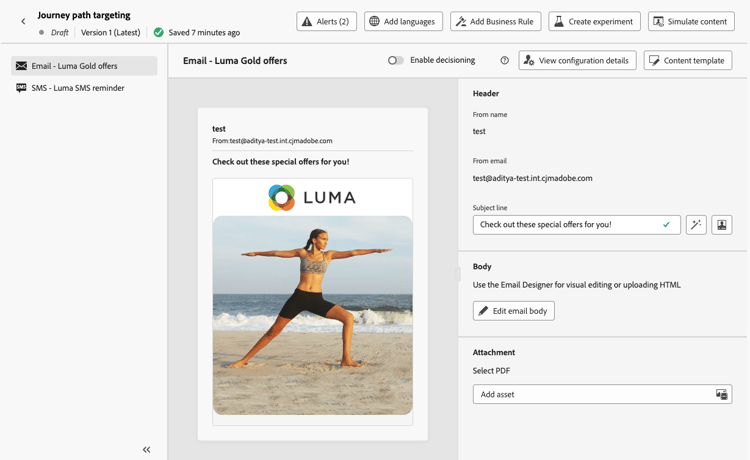
Task: Click the Add asset input field
Action: [602, 394]
